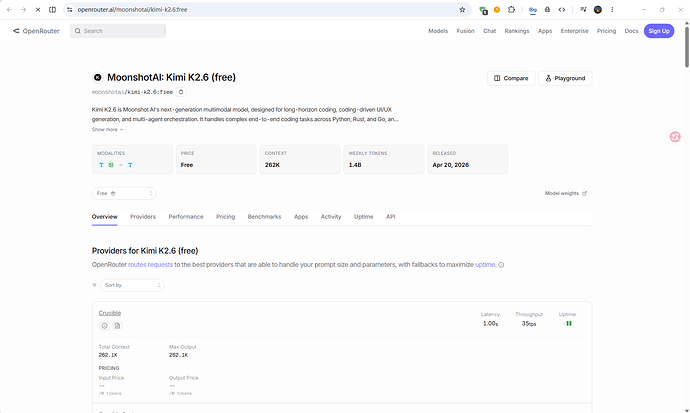690x413 pixels.
Task: Click the filter funnel icon near Sort by
Action: pyautogui.click(x=94, y=285)
